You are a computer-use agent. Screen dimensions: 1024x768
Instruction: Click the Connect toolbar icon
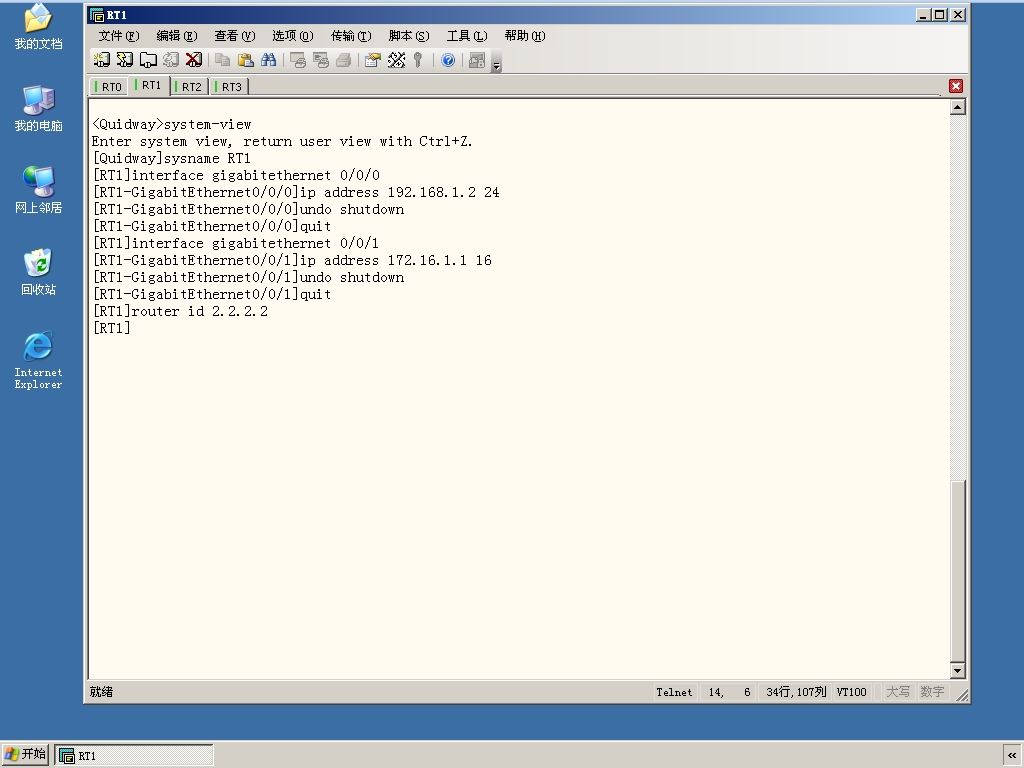pyautogui.click(x=102, y=60)
